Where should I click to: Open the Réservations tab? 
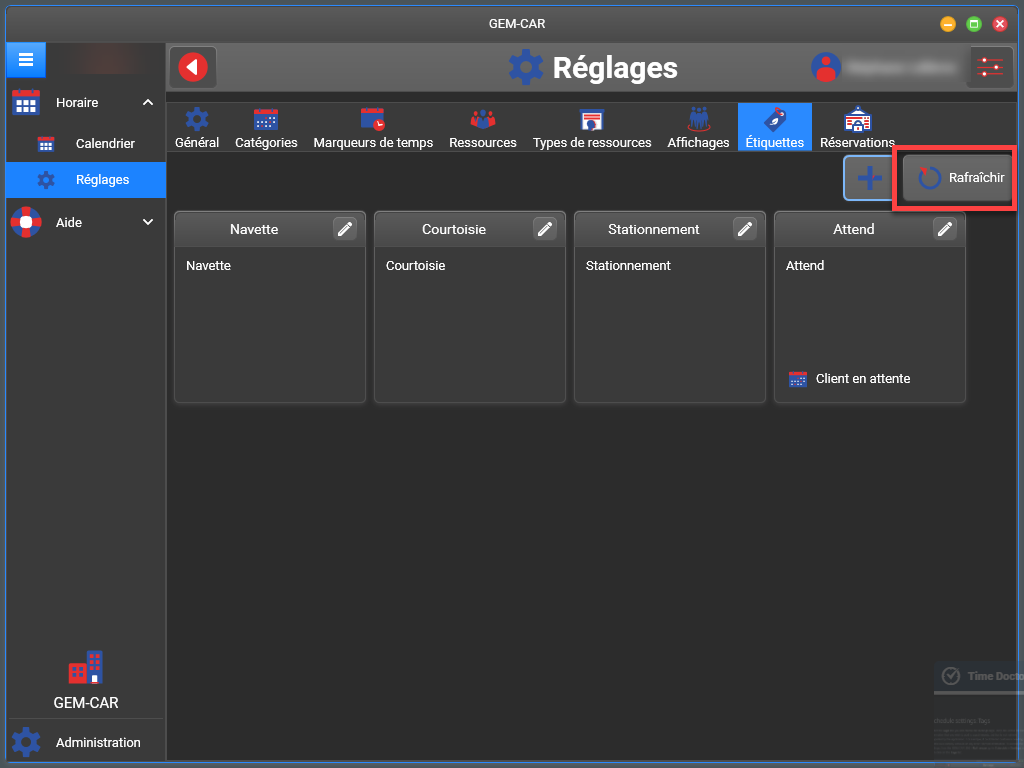point(857,128)
